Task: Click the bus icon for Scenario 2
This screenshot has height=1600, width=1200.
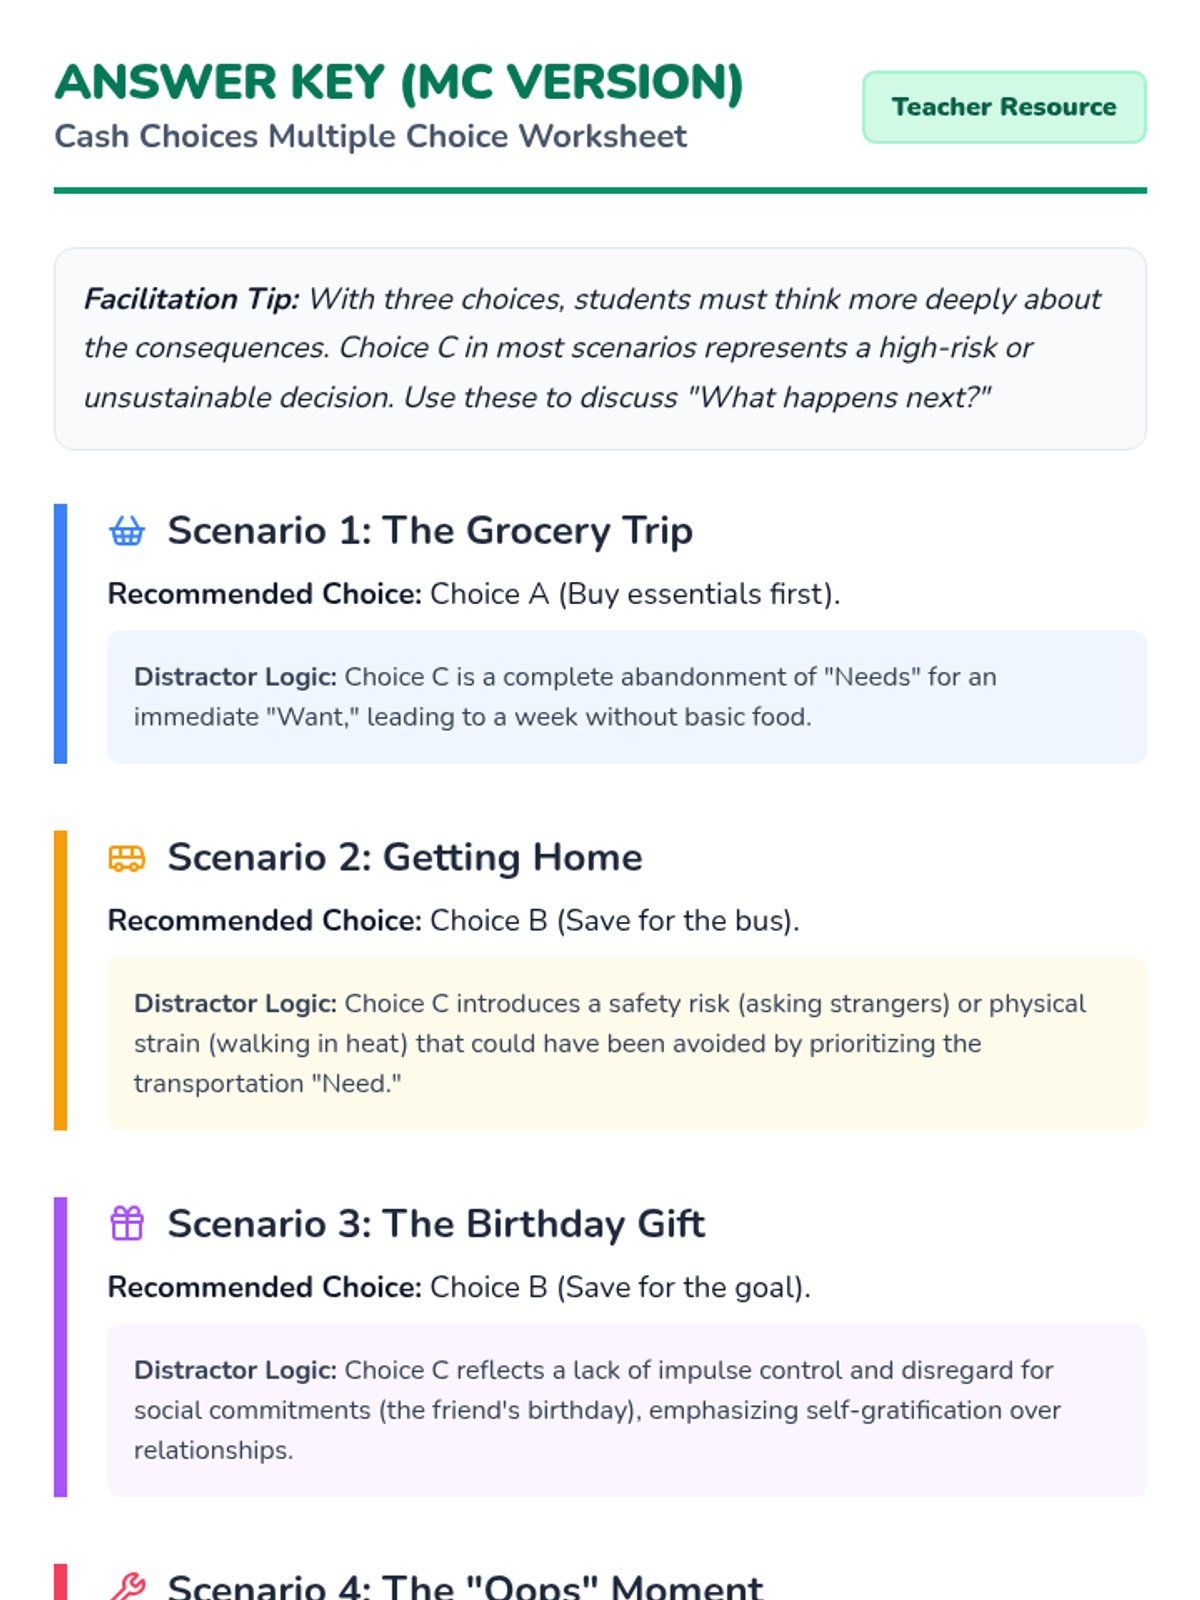Action: coord(127,858)
